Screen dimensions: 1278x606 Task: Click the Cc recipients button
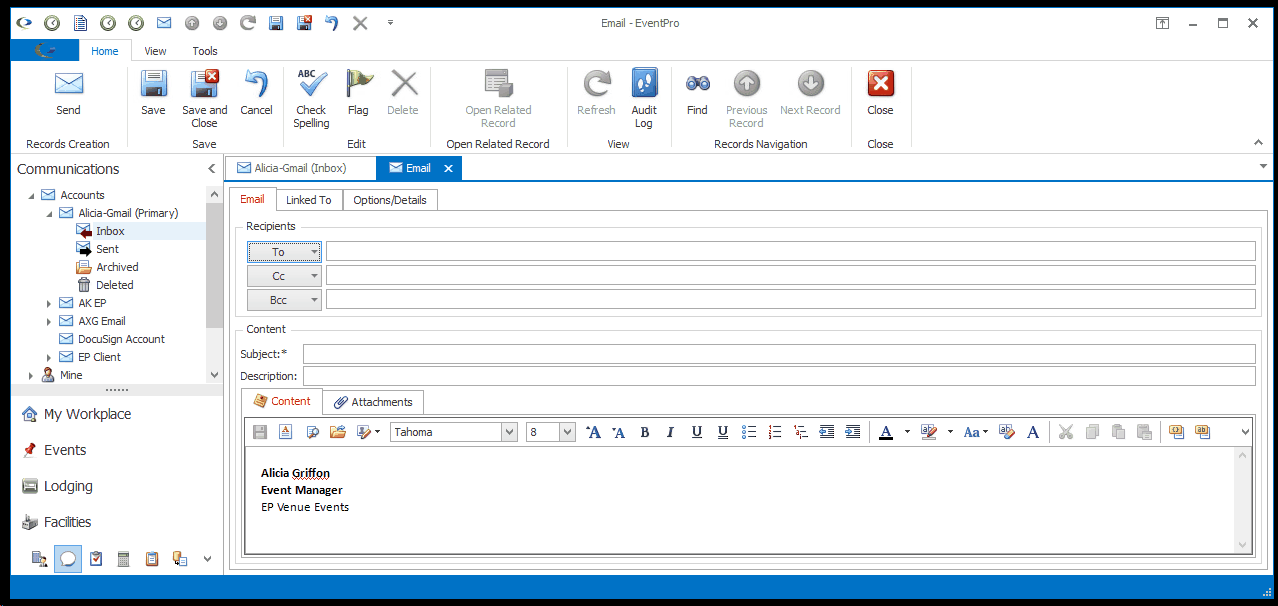coord(284,275)
